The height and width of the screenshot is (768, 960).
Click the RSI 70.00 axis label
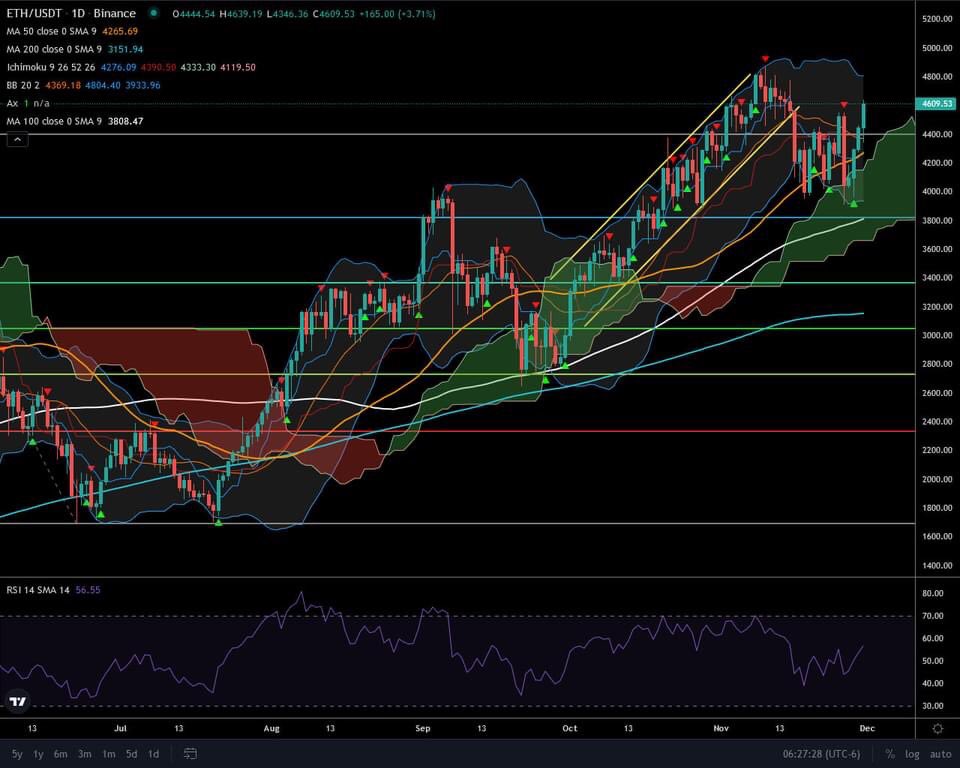[933, 616]
